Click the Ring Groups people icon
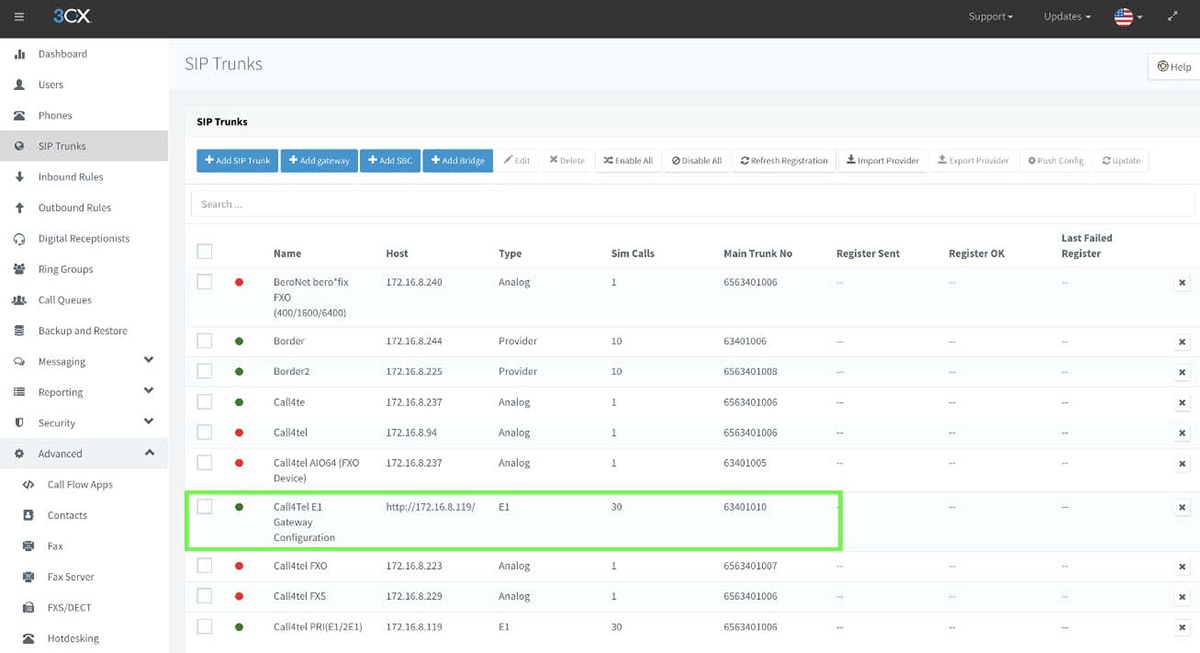The image size is (1200, 653). coord(19,269)
